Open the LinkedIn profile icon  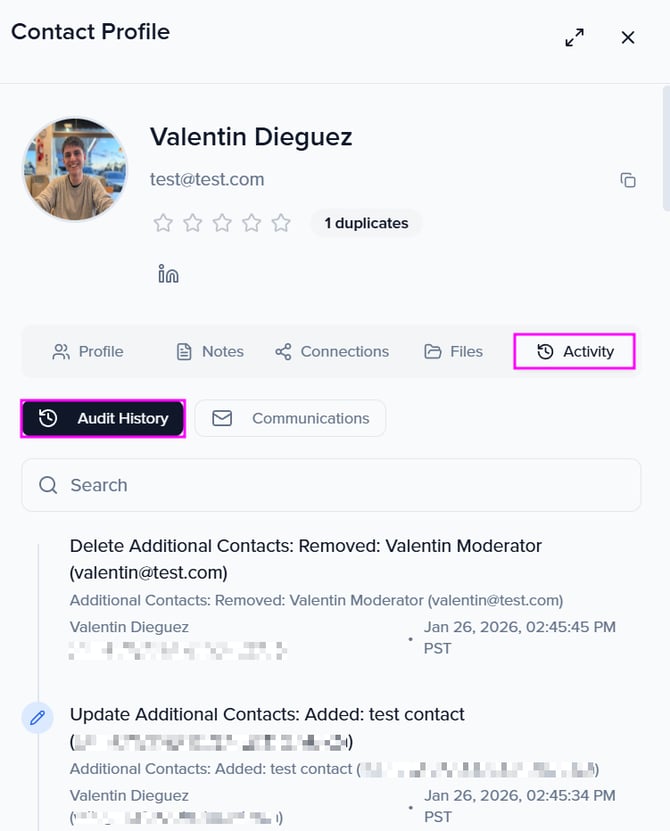[168, 273]
